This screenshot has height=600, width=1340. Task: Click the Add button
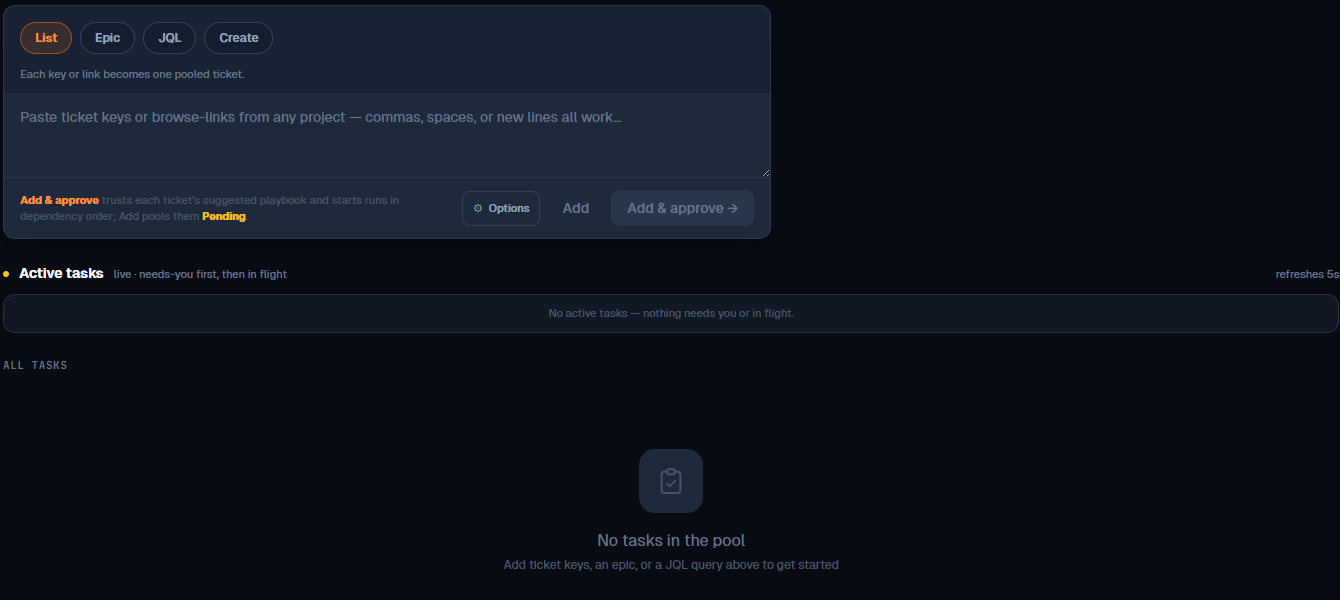pyautogui.click(x=575, y=208)
